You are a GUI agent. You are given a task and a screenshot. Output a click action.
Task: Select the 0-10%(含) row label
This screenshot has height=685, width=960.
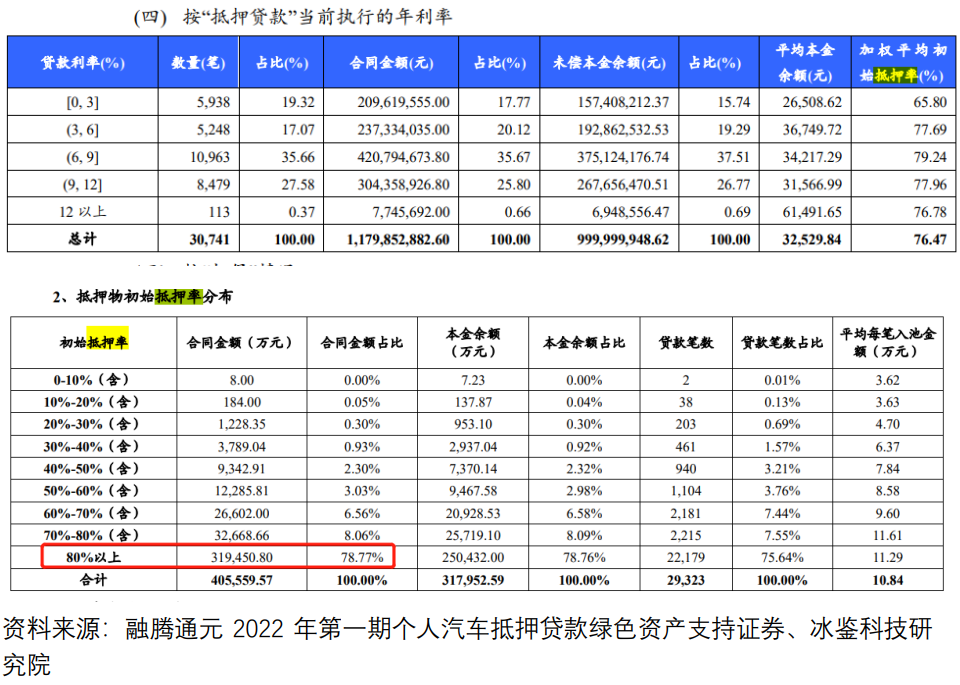tap(93, 380)
